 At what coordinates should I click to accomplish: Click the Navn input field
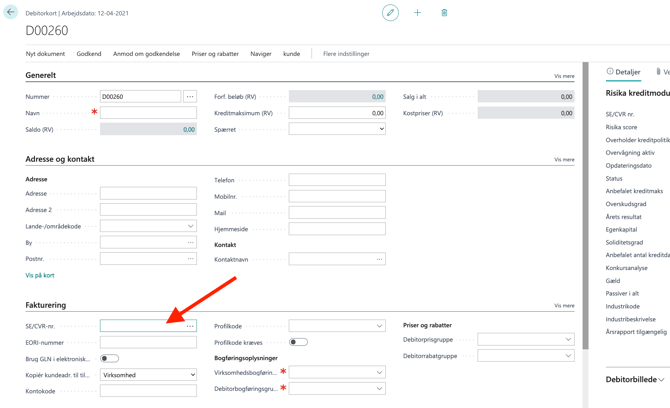(x=148, y=113)
